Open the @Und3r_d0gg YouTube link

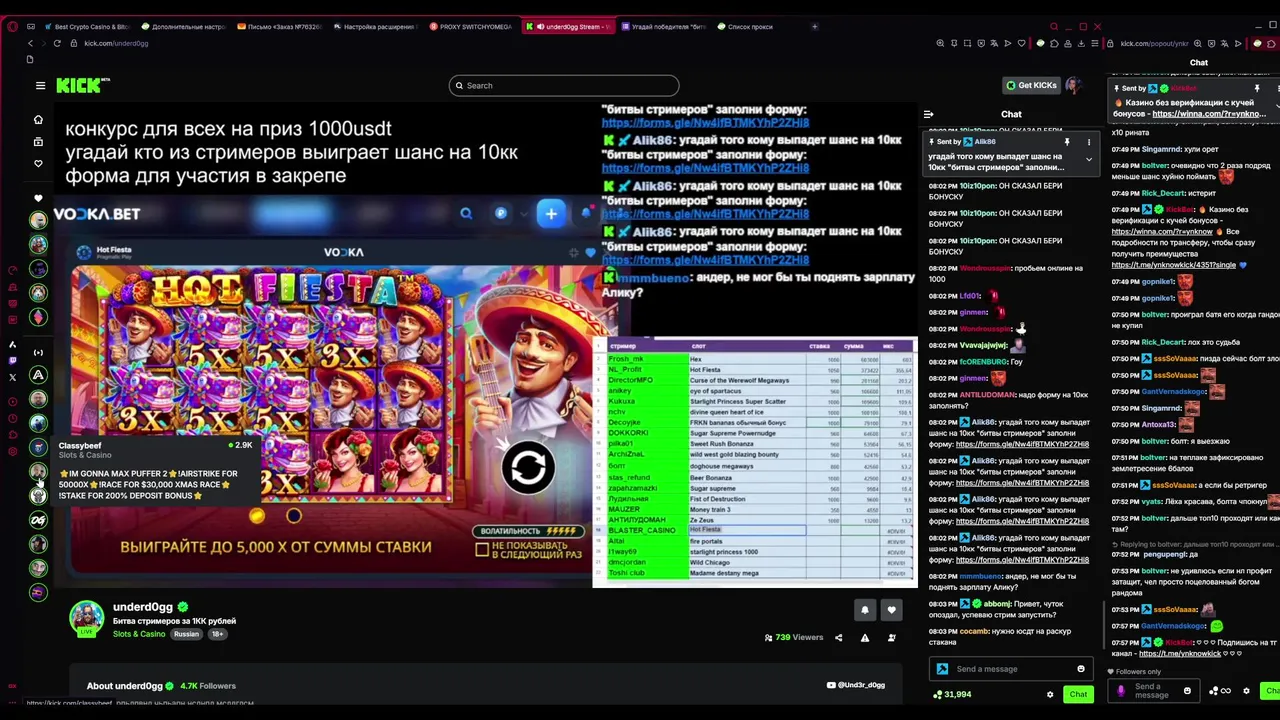pos(856,686)
